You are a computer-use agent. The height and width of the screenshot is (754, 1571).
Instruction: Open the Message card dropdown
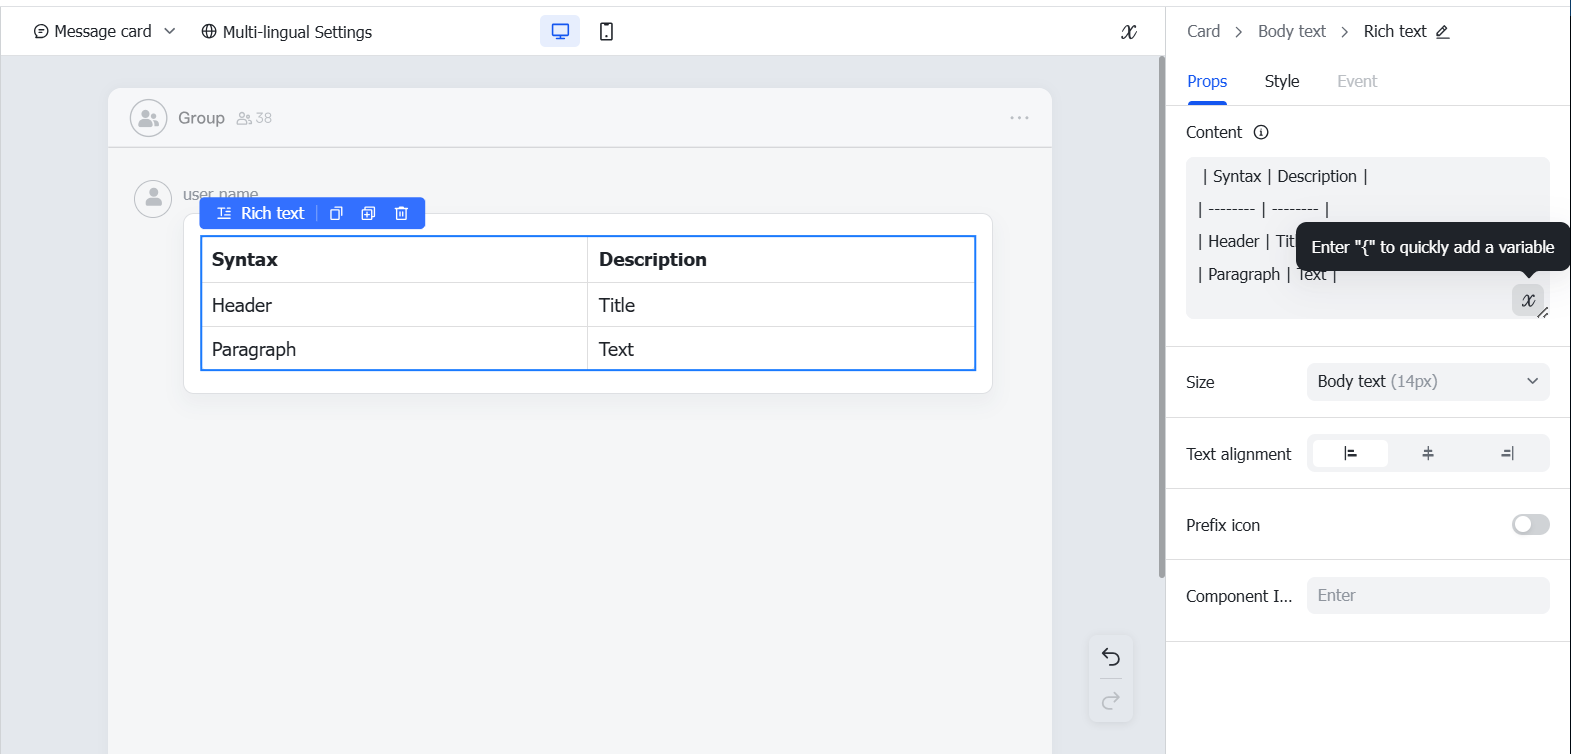click(x=104, y=31)
